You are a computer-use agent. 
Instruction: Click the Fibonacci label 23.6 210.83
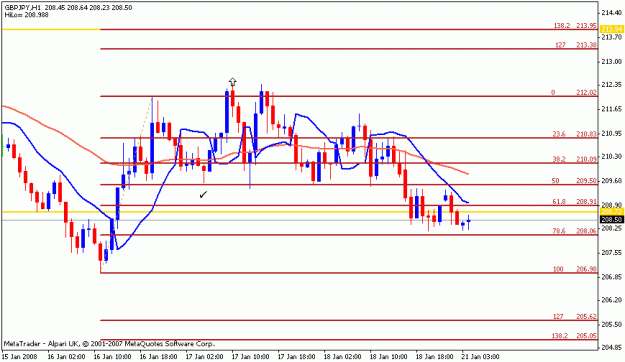click(575, 134)
